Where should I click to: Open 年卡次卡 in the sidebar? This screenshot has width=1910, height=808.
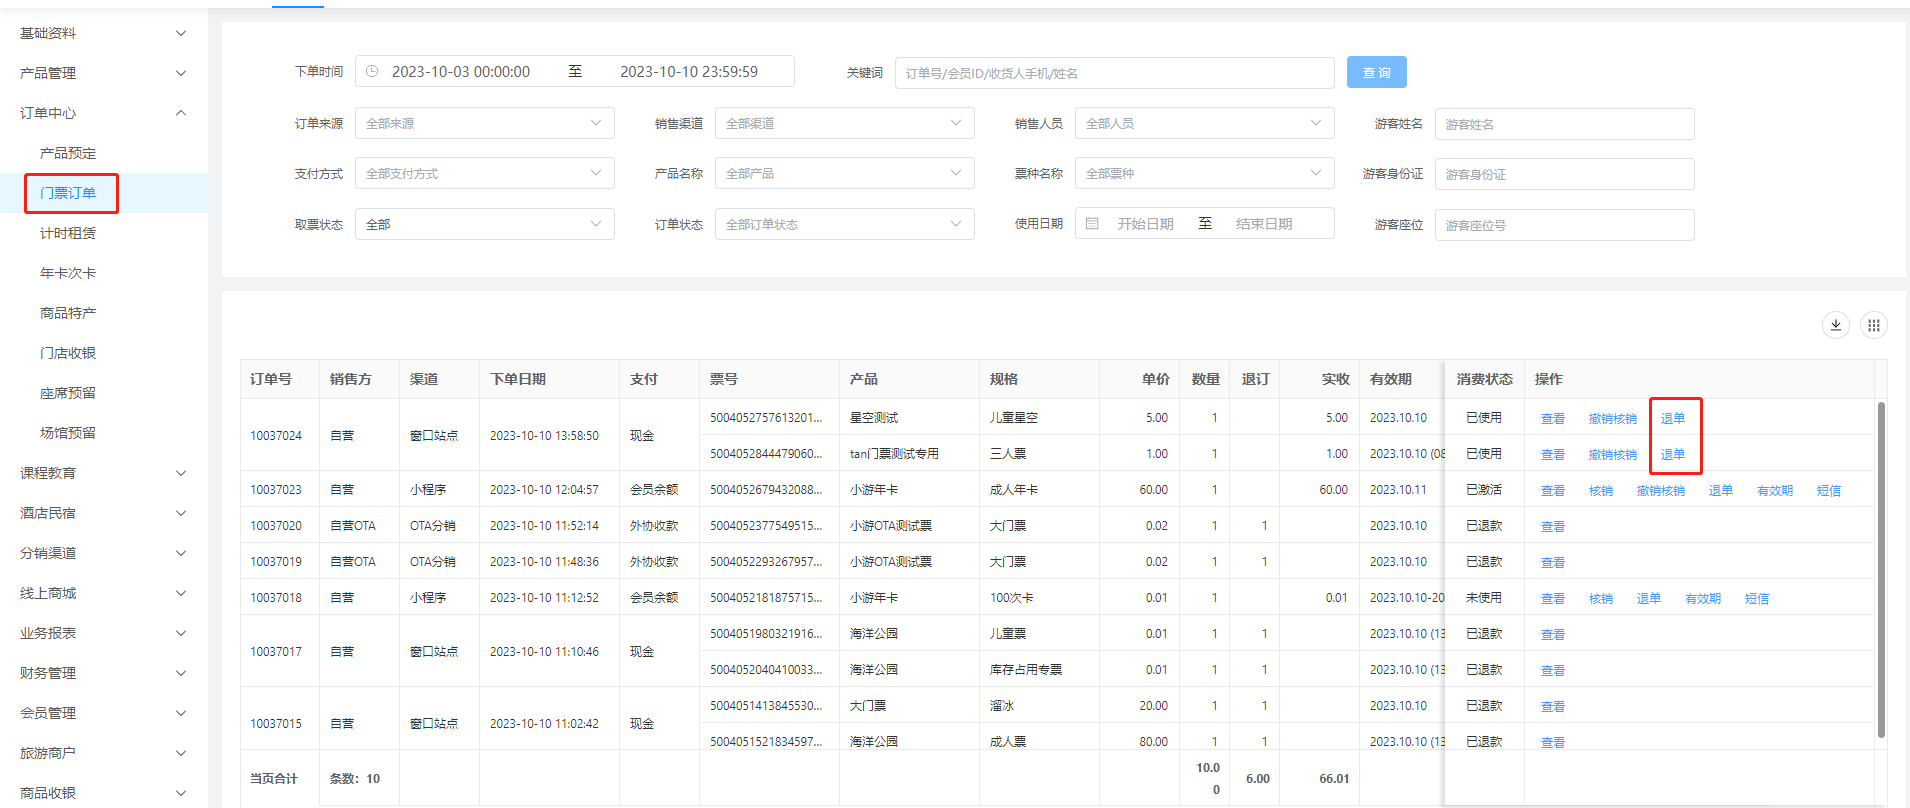(68, 273)
